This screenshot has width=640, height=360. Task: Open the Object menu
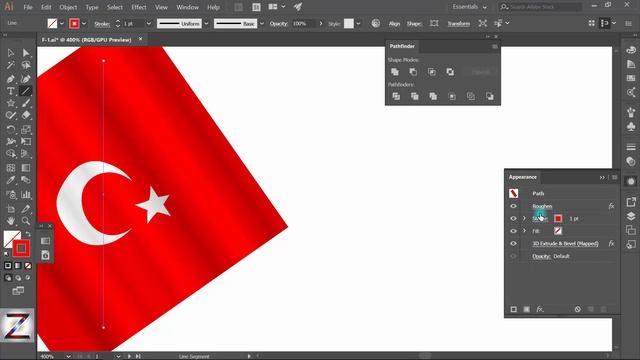(68, 7)
